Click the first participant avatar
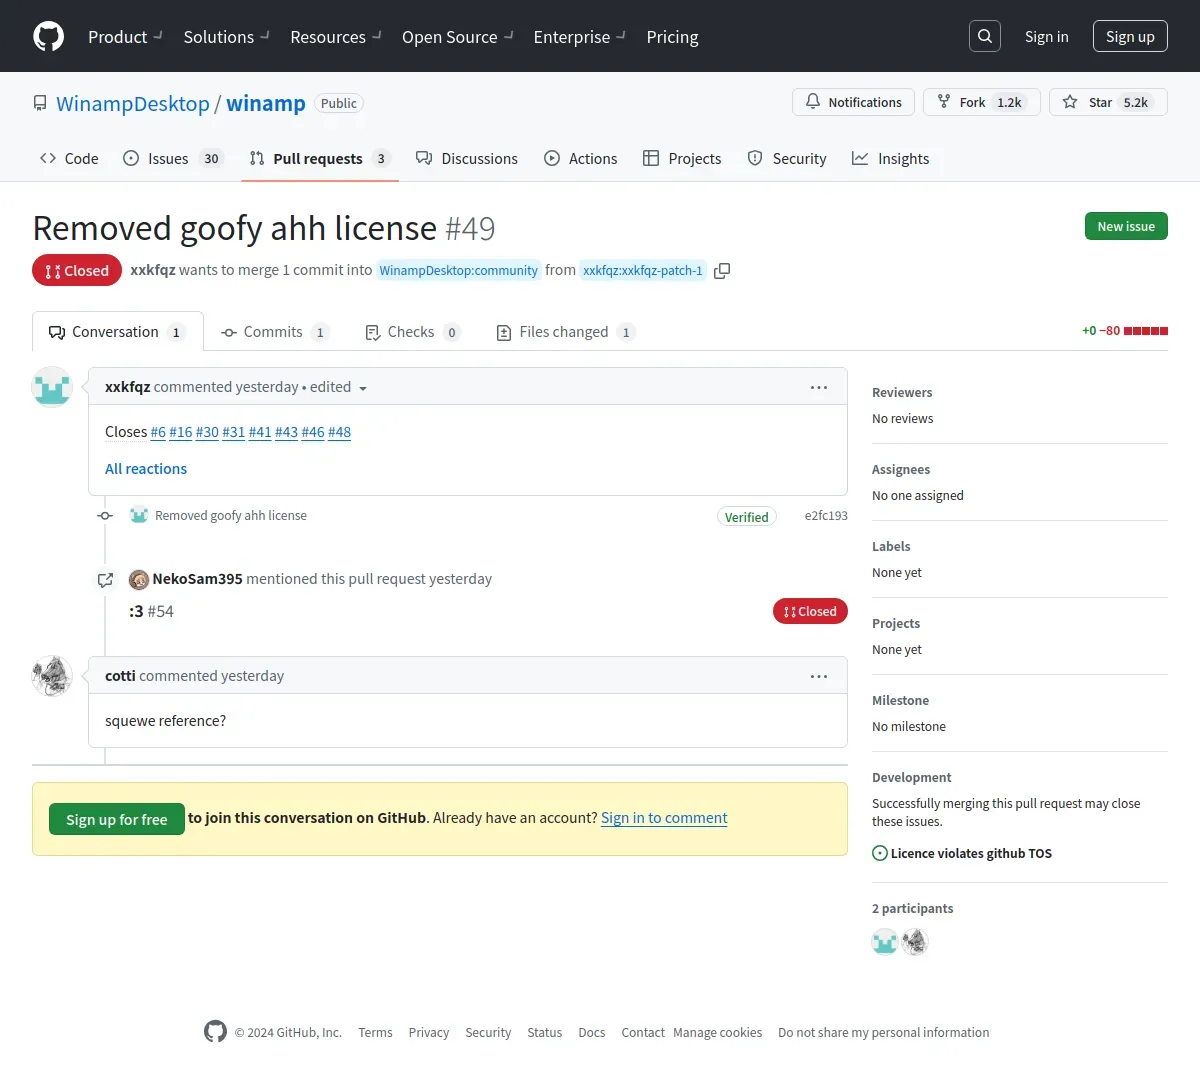Image resolution: width=1200 pixels, height=1084 pixels. (x=885, y=942)
